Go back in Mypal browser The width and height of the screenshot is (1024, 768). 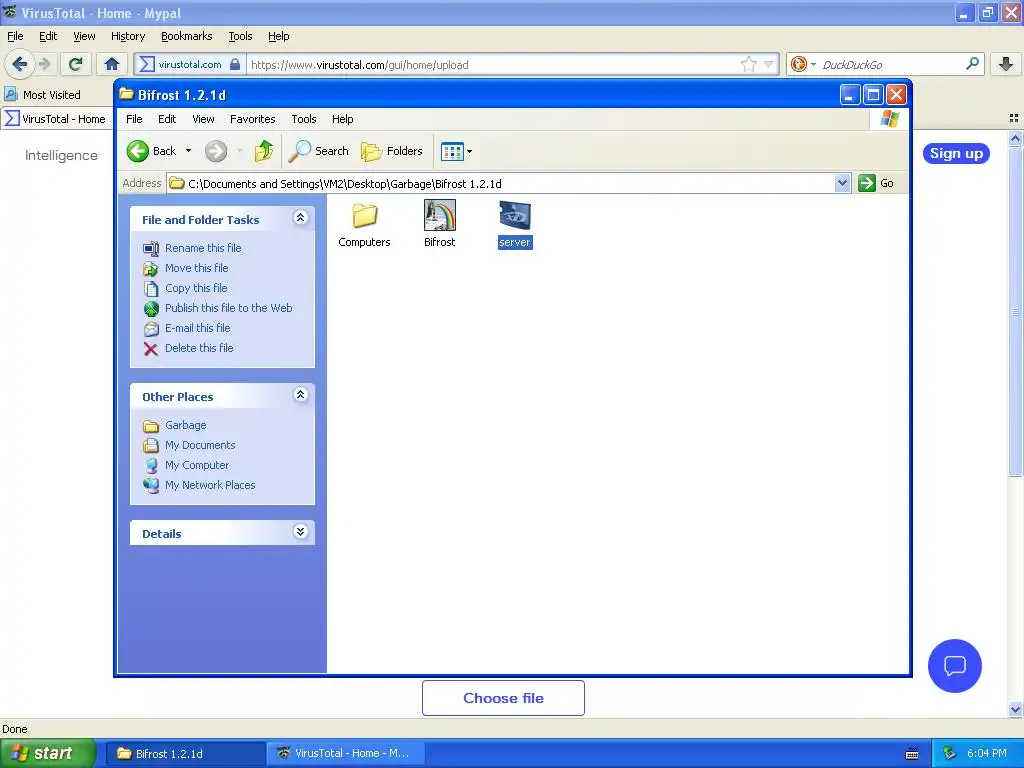(x=20, y=64)
